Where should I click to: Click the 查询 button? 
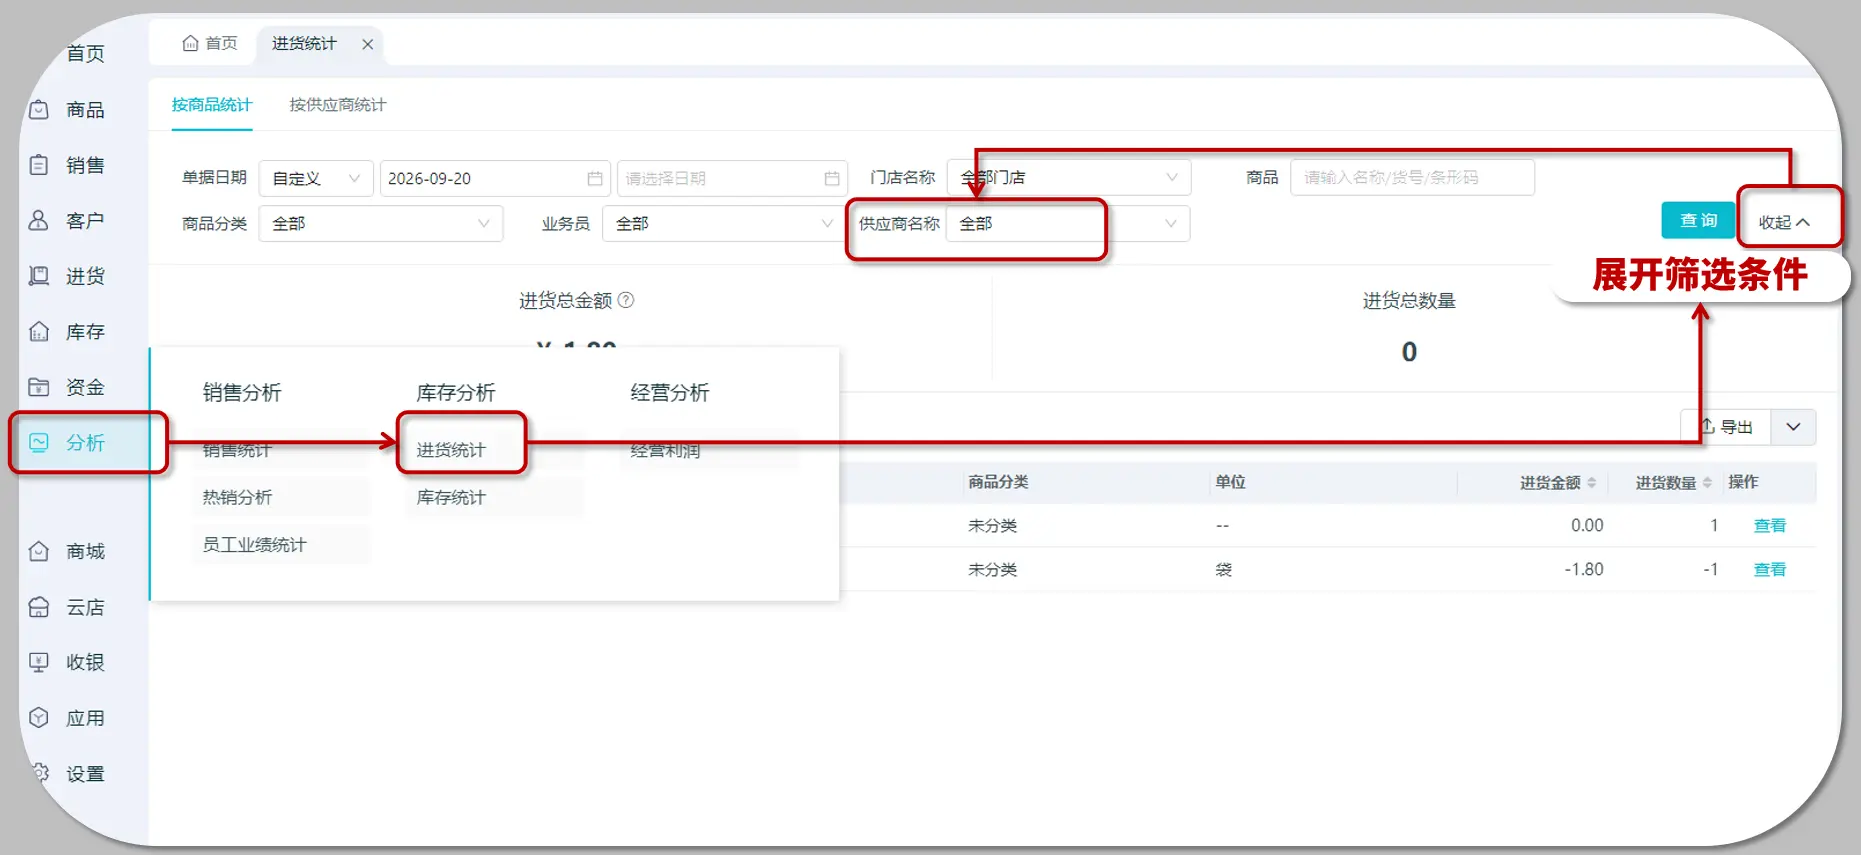[x=1698, y=220]
